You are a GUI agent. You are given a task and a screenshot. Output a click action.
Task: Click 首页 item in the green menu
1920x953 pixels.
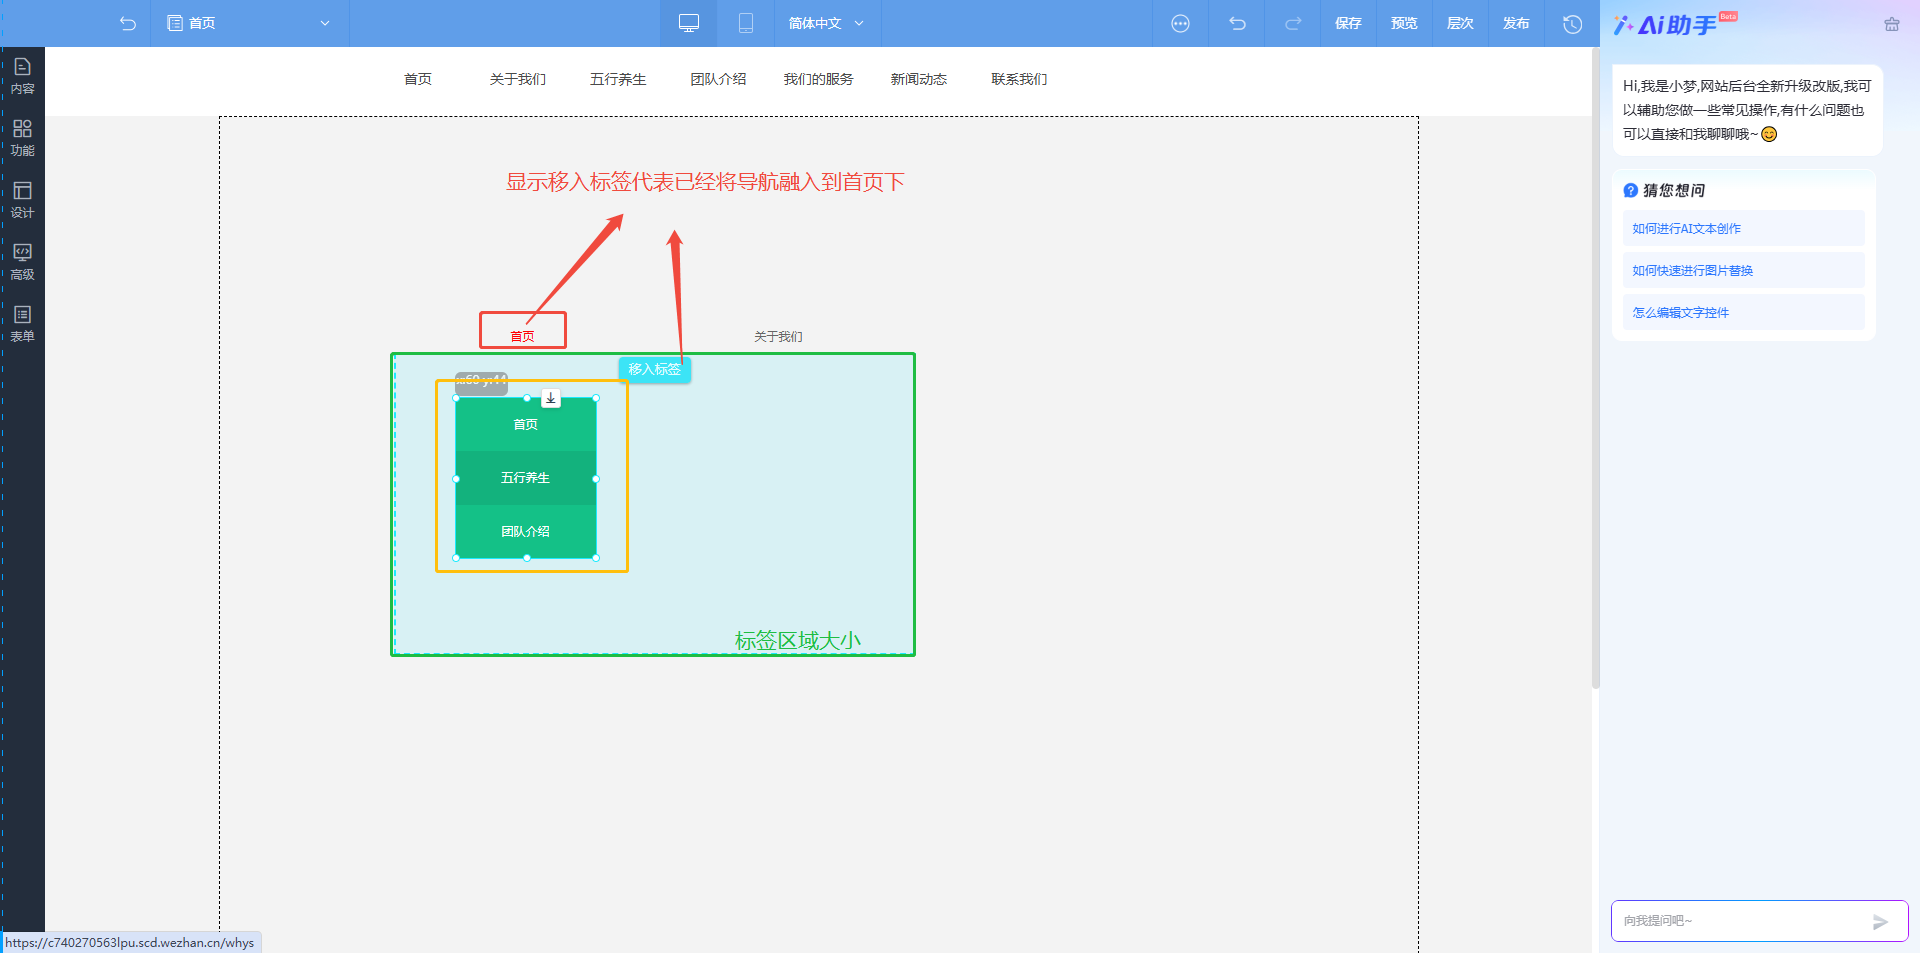pyautogui.click(x=526, y=424)
